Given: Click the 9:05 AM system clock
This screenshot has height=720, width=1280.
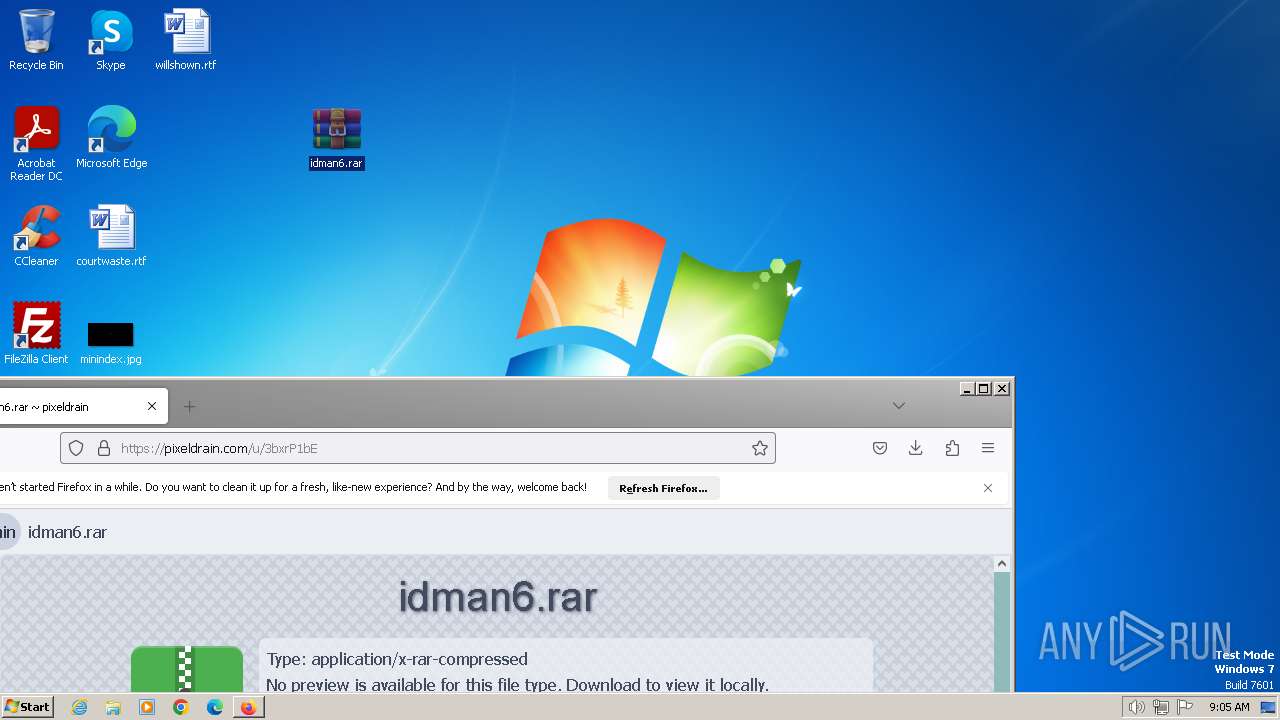Looking at the screenshot, I should [1229, 707].
